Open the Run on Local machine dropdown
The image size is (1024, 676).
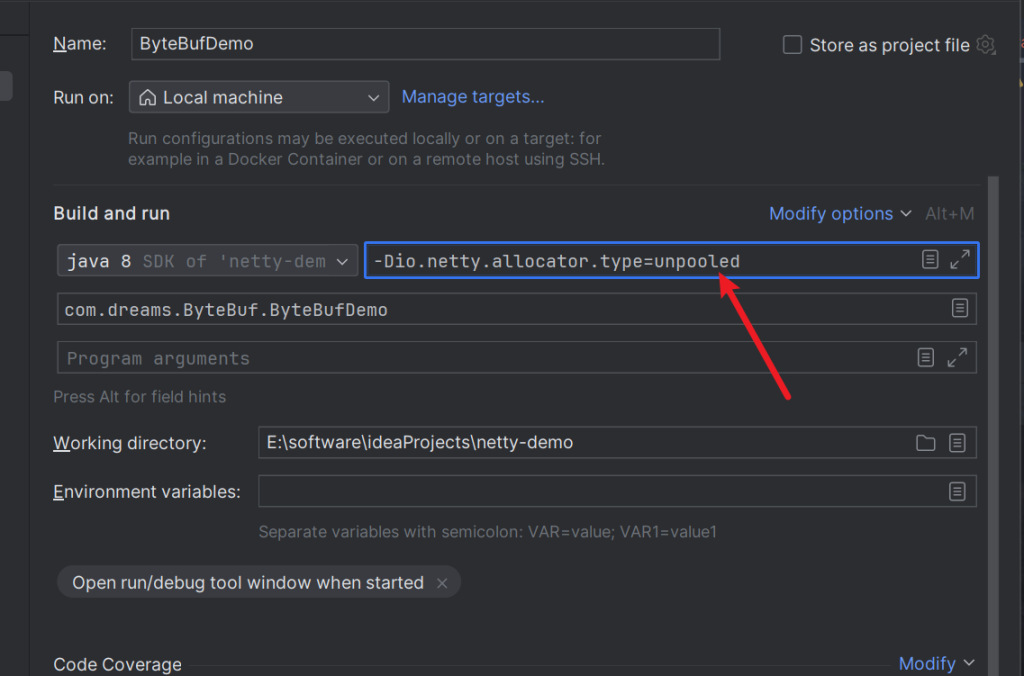coord(259,97)
